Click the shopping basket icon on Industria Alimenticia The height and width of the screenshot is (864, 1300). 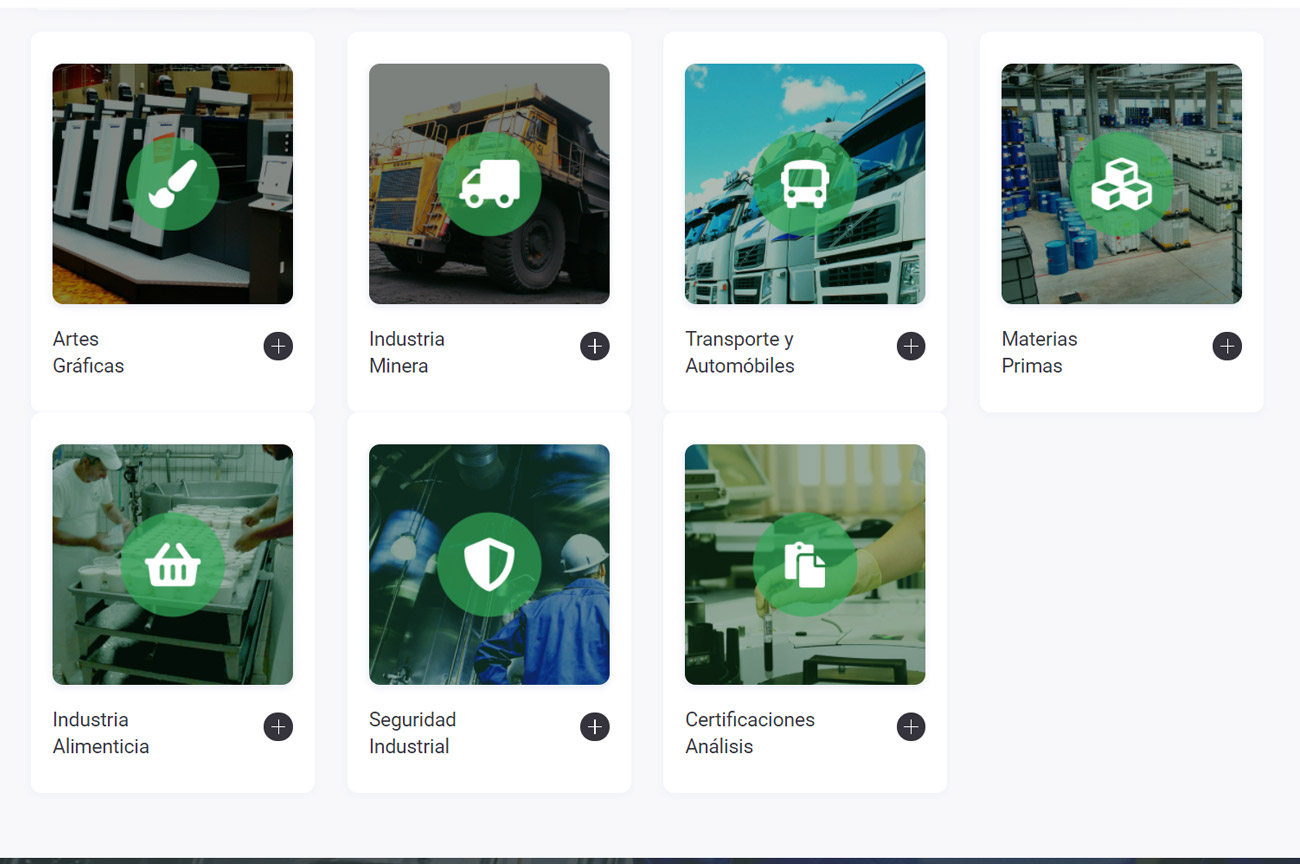172,565
